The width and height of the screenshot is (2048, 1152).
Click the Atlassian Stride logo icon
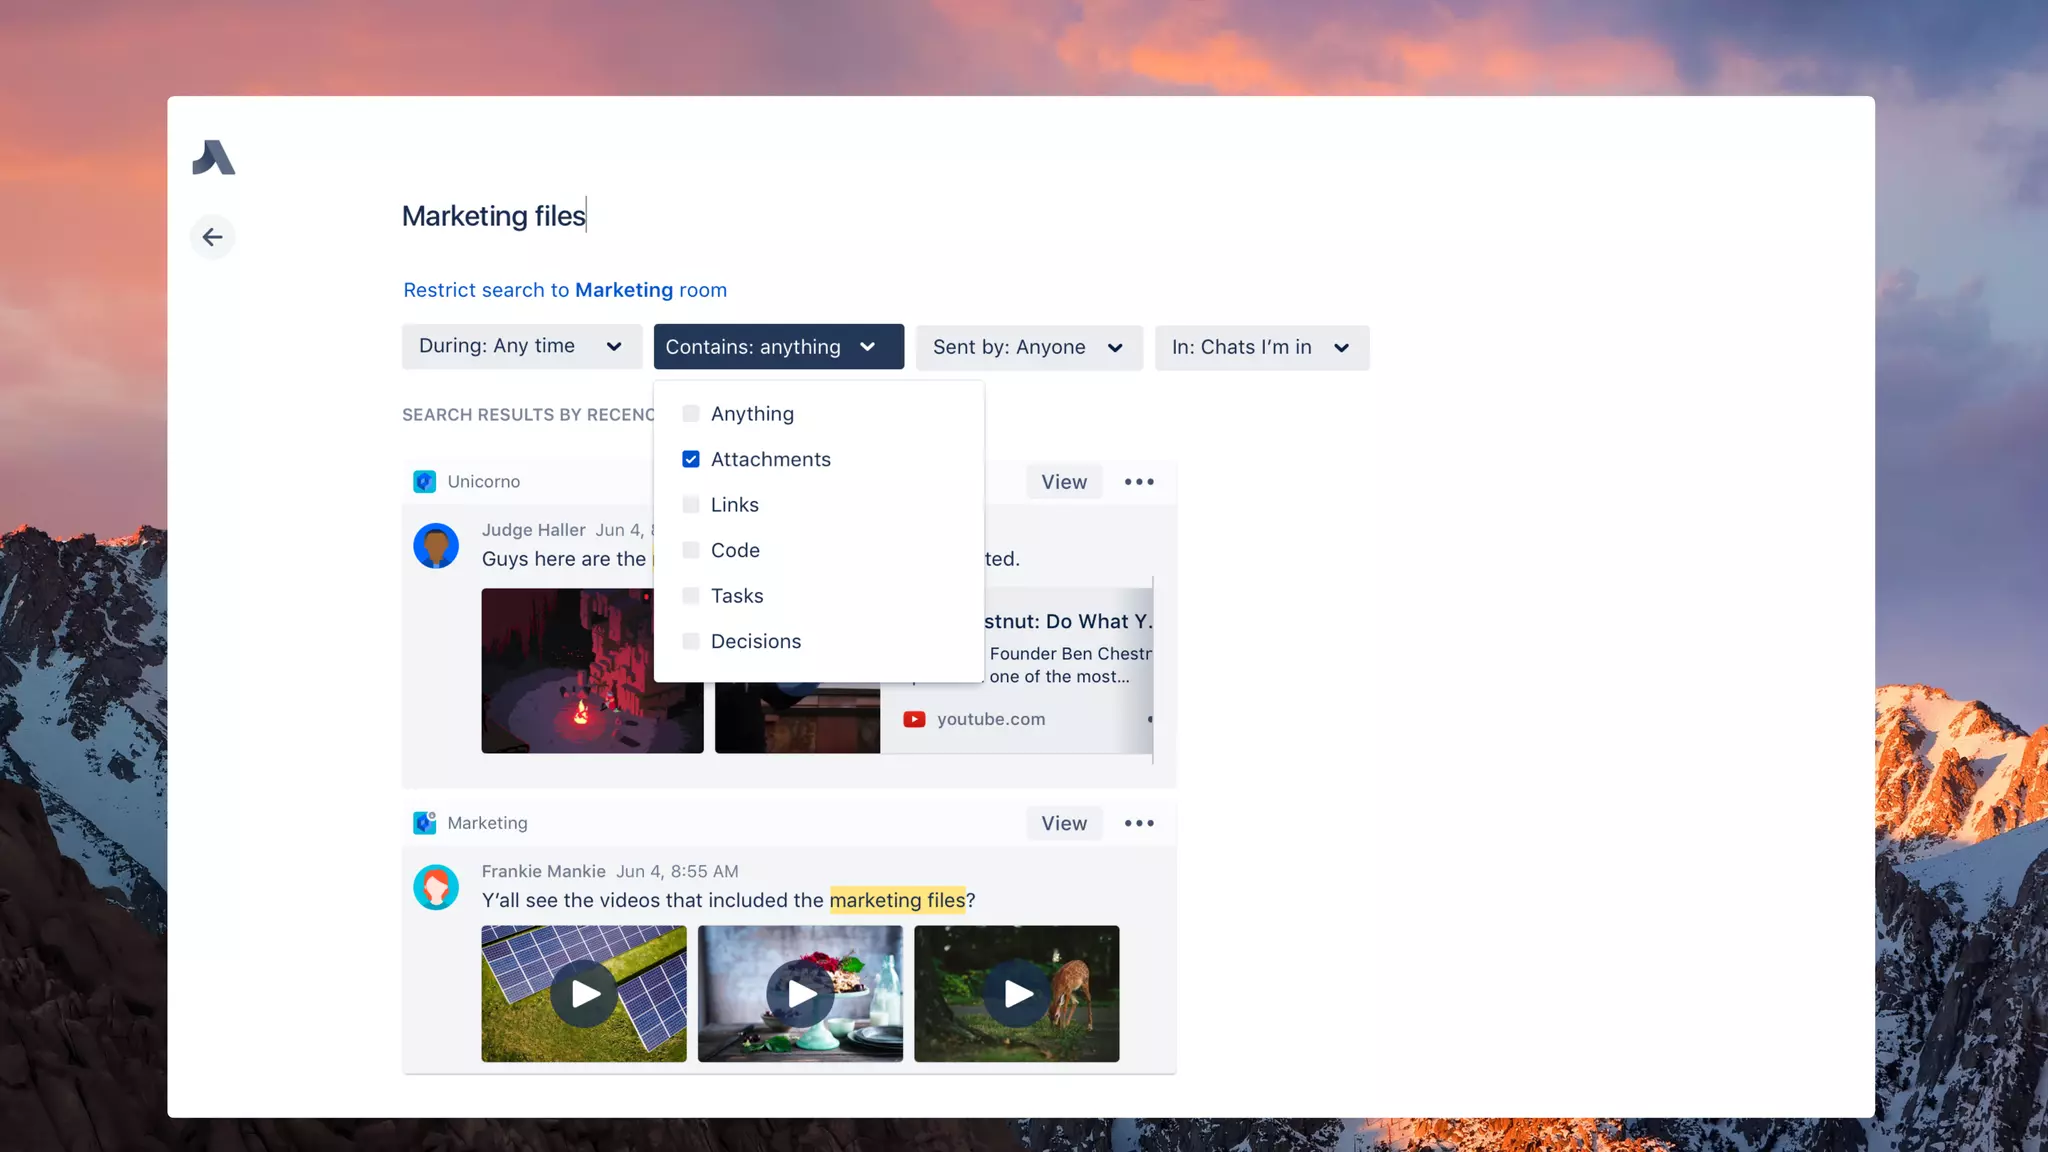[x=213, y=158]
